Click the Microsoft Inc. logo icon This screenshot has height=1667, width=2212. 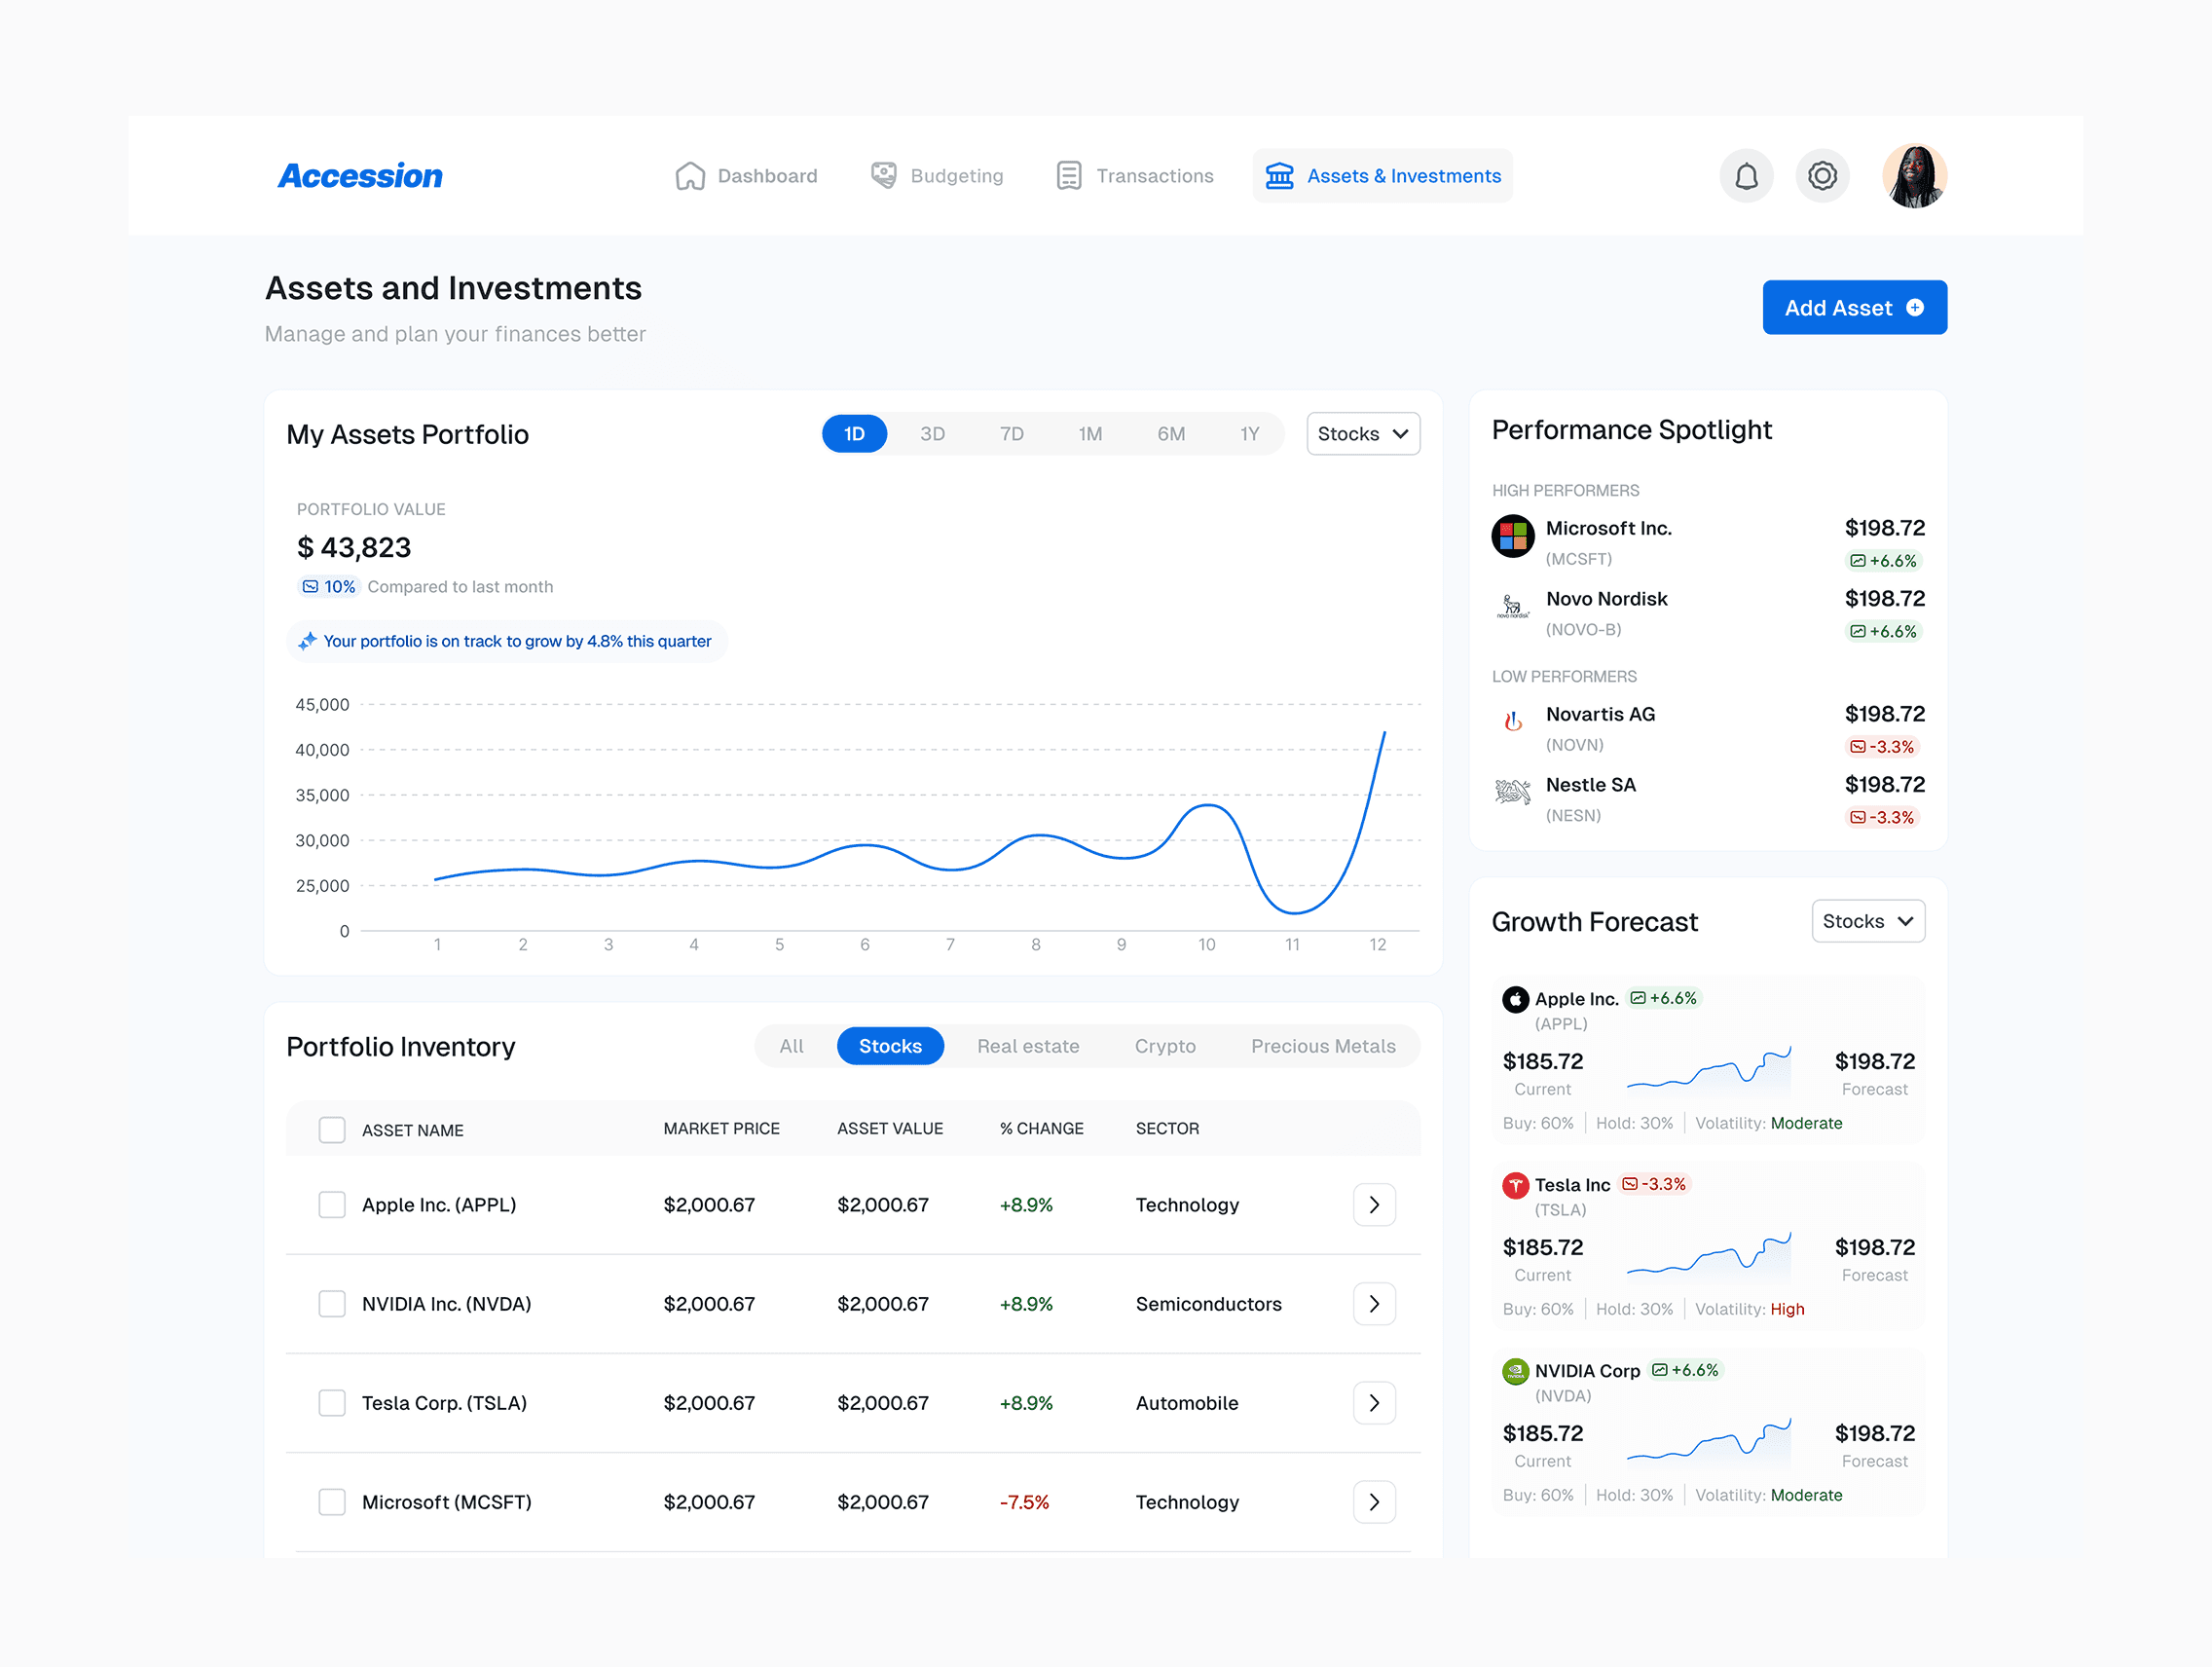[1512, 536]
